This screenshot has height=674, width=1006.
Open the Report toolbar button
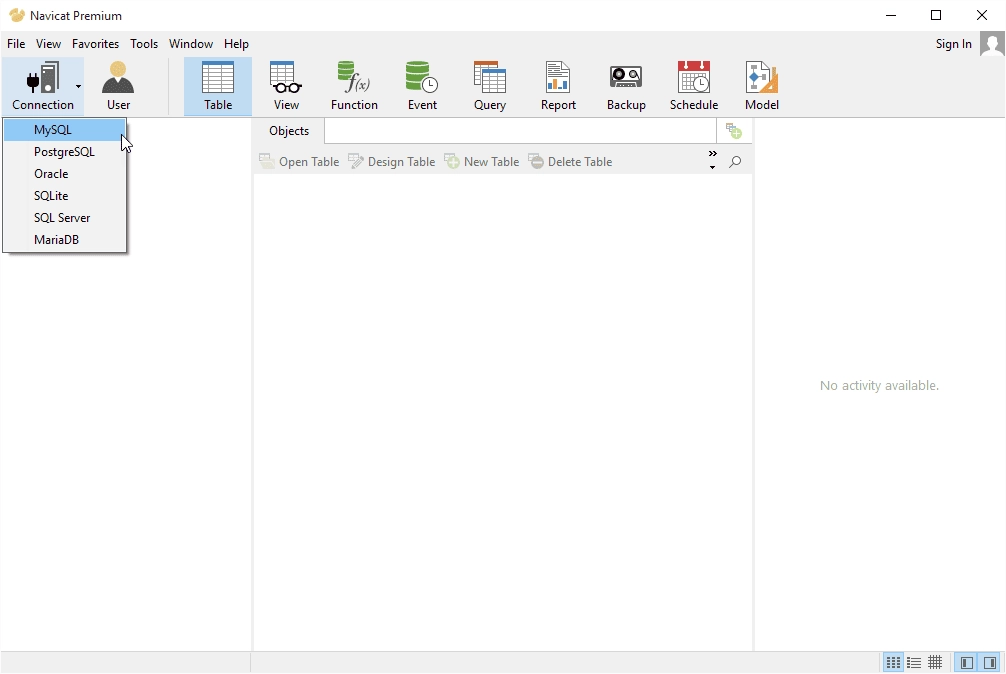[558, 86]
